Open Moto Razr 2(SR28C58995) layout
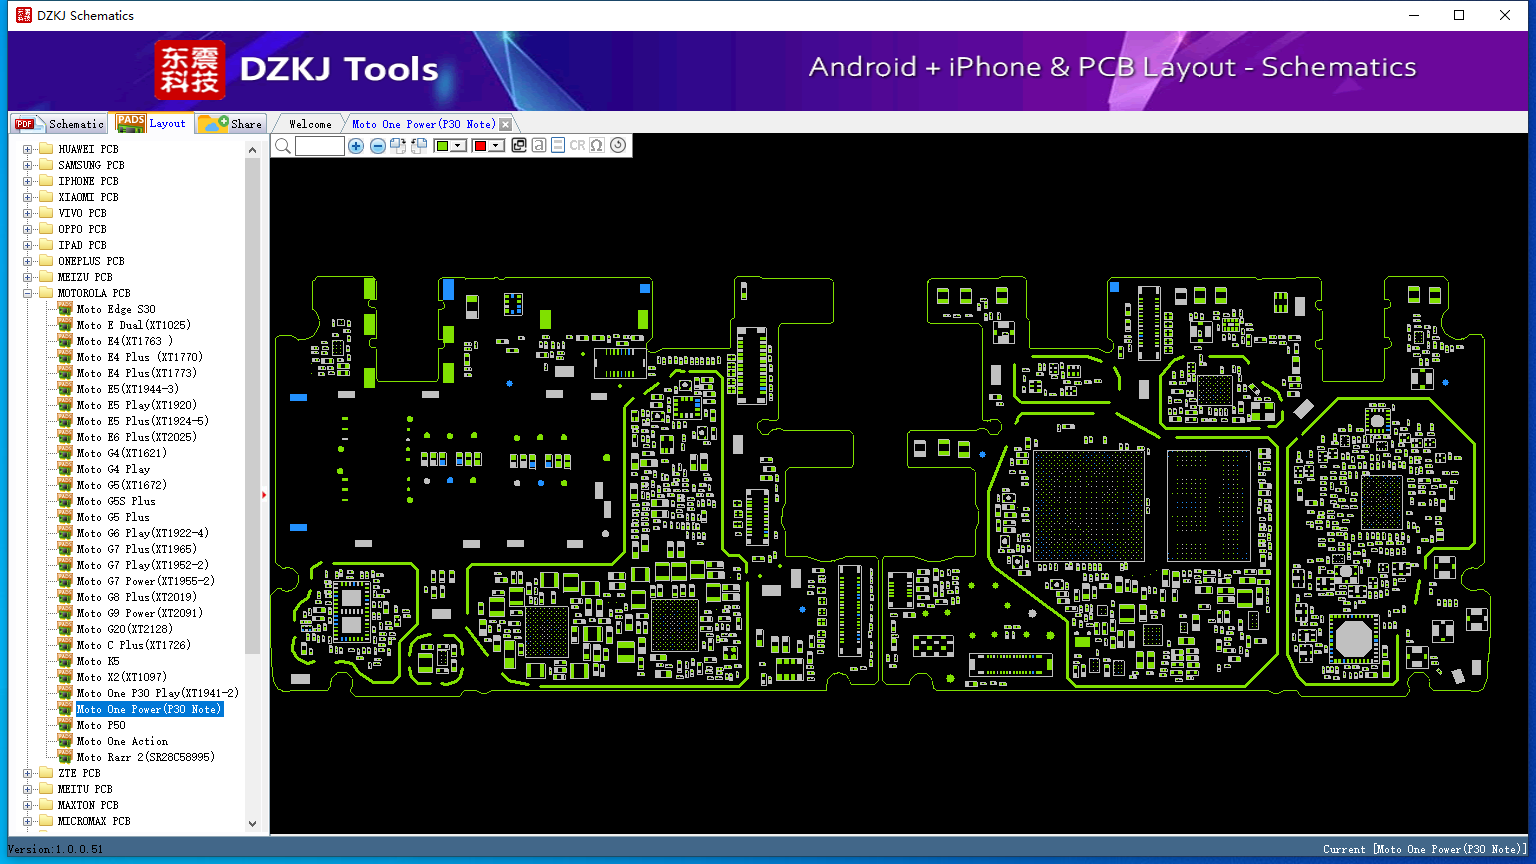The image size is (1536, 864). pos(145,757)
